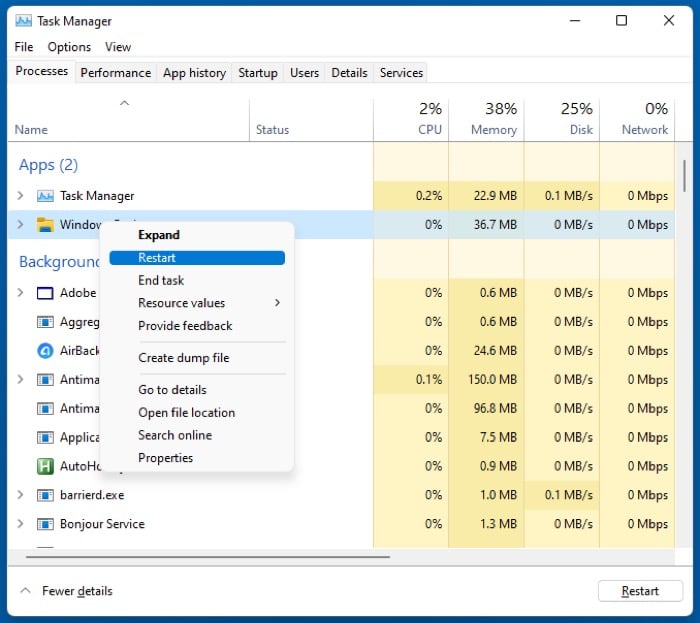This screenshot has width=700, height=623.
Task: Sort by the CPU column header
Action: (x=411, y=120)
